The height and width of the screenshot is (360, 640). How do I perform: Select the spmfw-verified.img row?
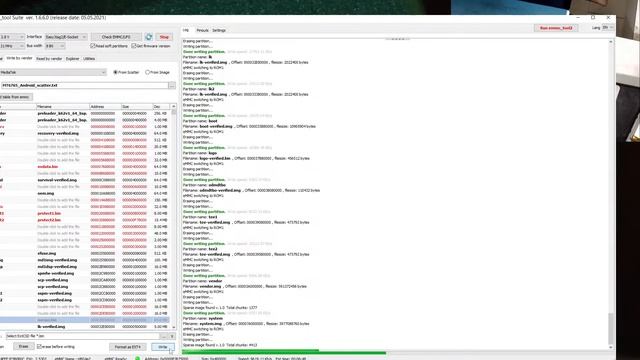coord(84,273)
